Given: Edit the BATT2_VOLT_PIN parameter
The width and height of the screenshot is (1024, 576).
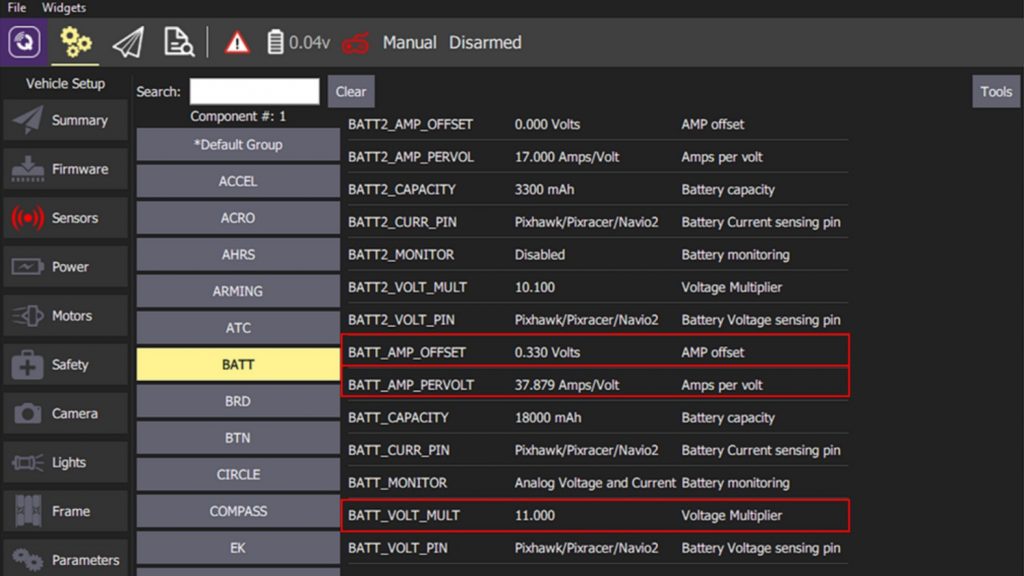Looking at the screenshot, I should click(x=597, y=320).
